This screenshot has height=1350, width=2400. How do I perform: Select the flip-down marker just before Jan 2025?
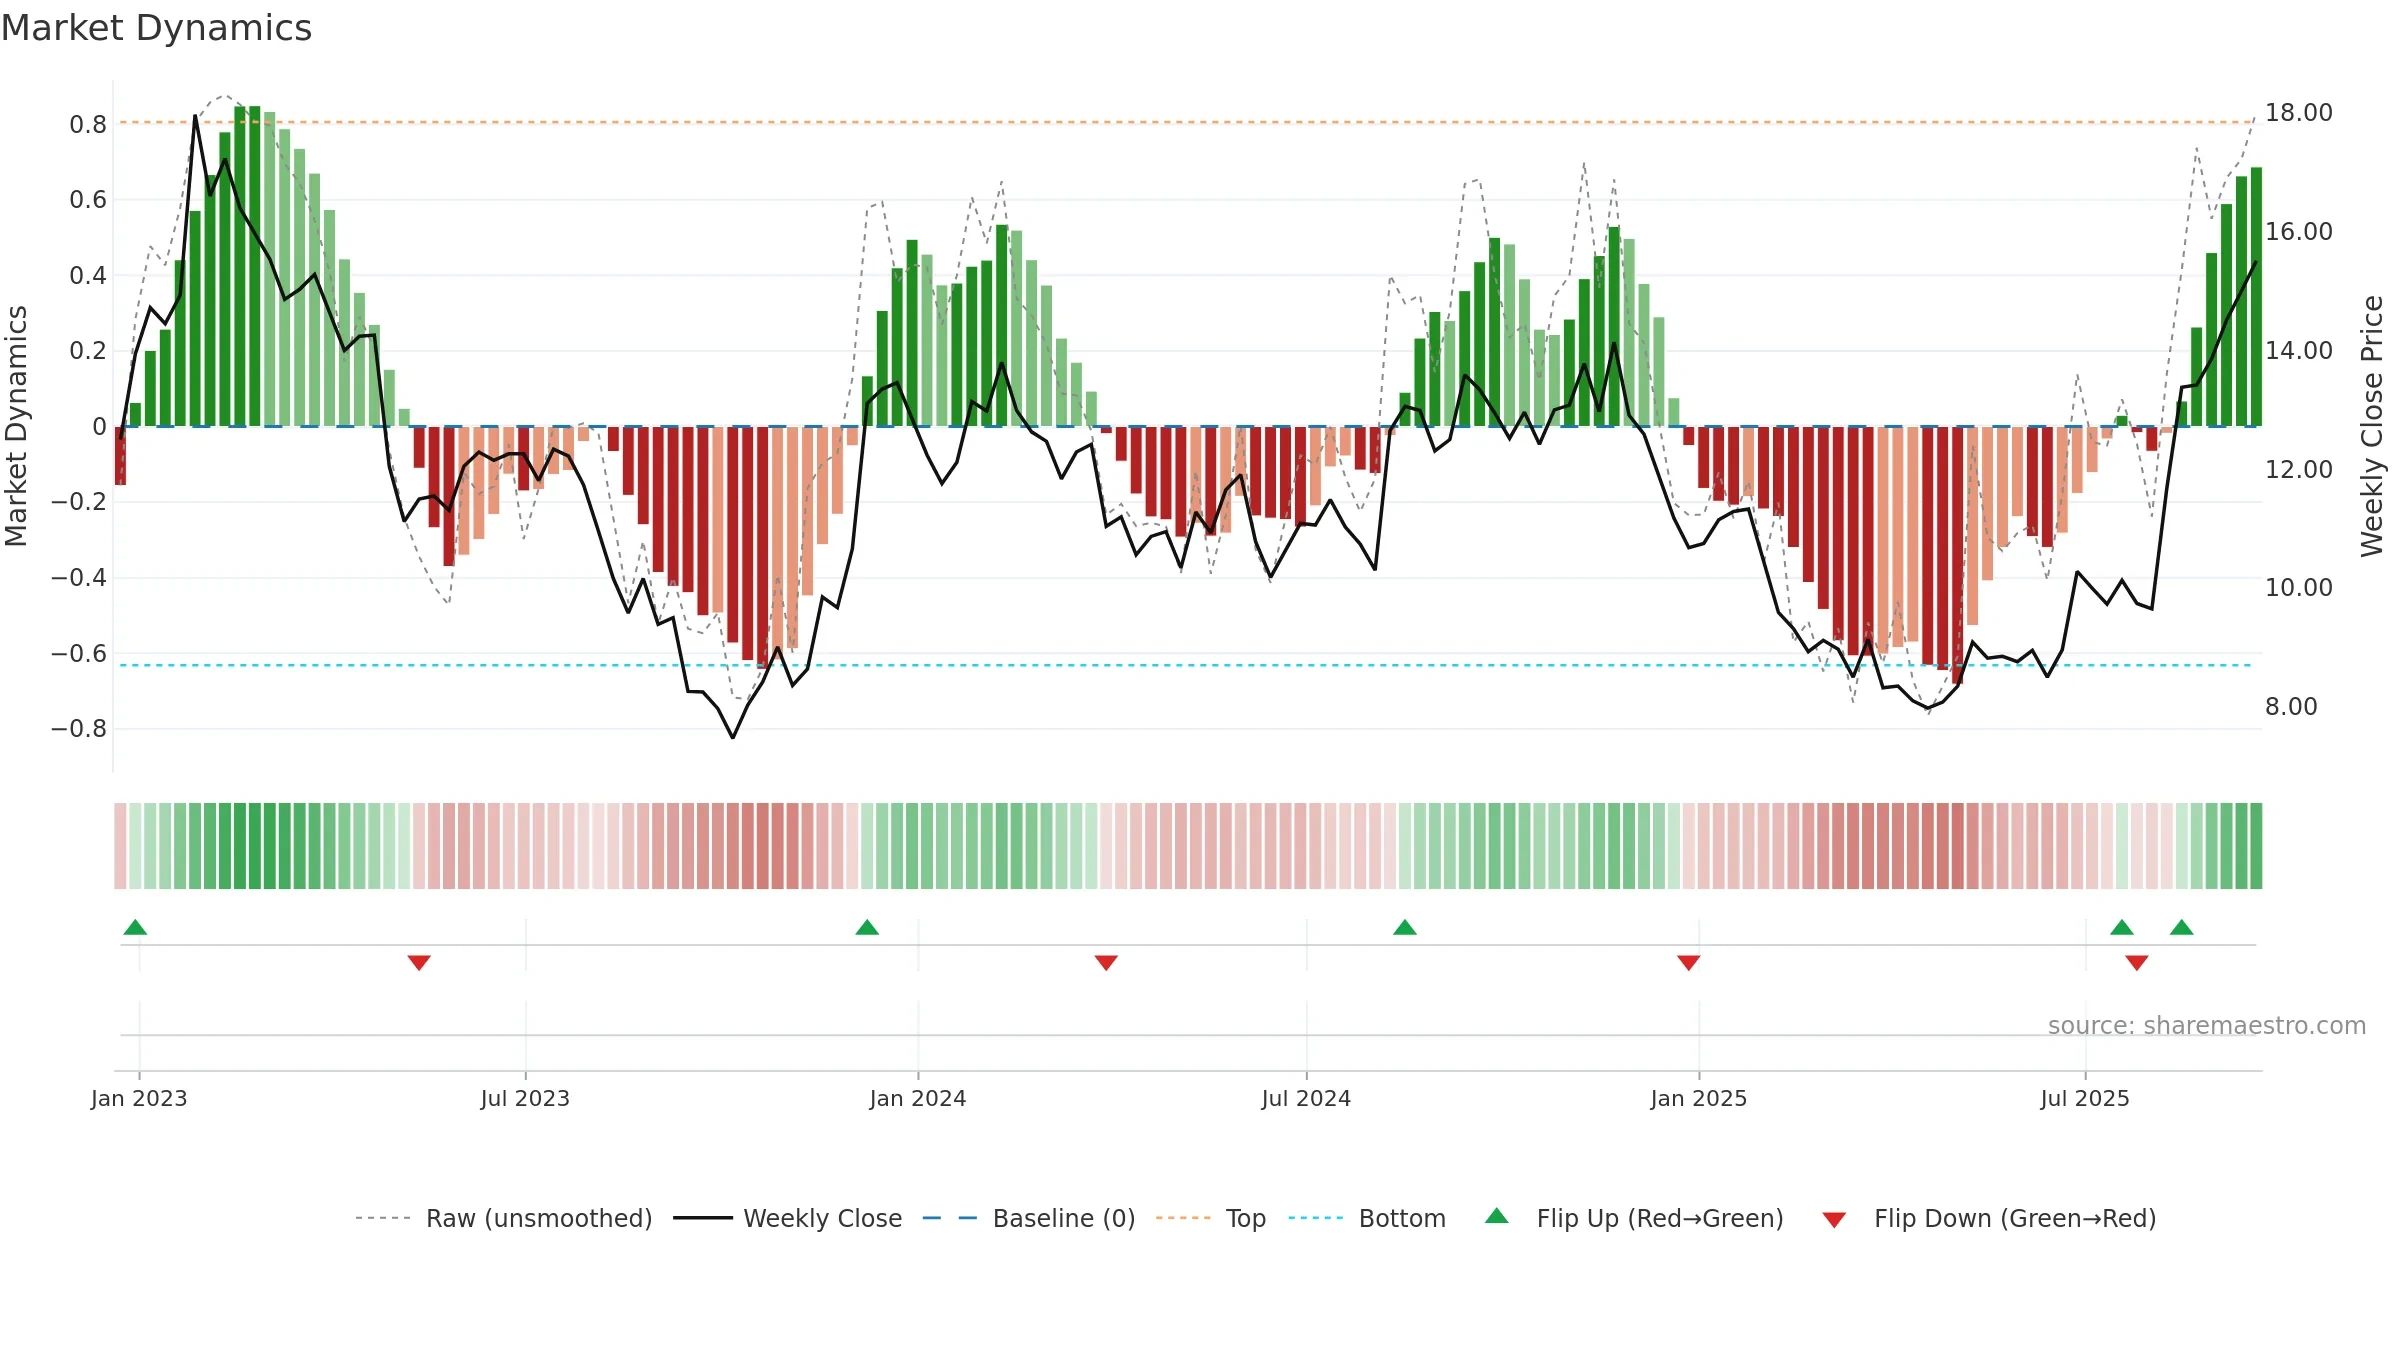pos(1689,963)
